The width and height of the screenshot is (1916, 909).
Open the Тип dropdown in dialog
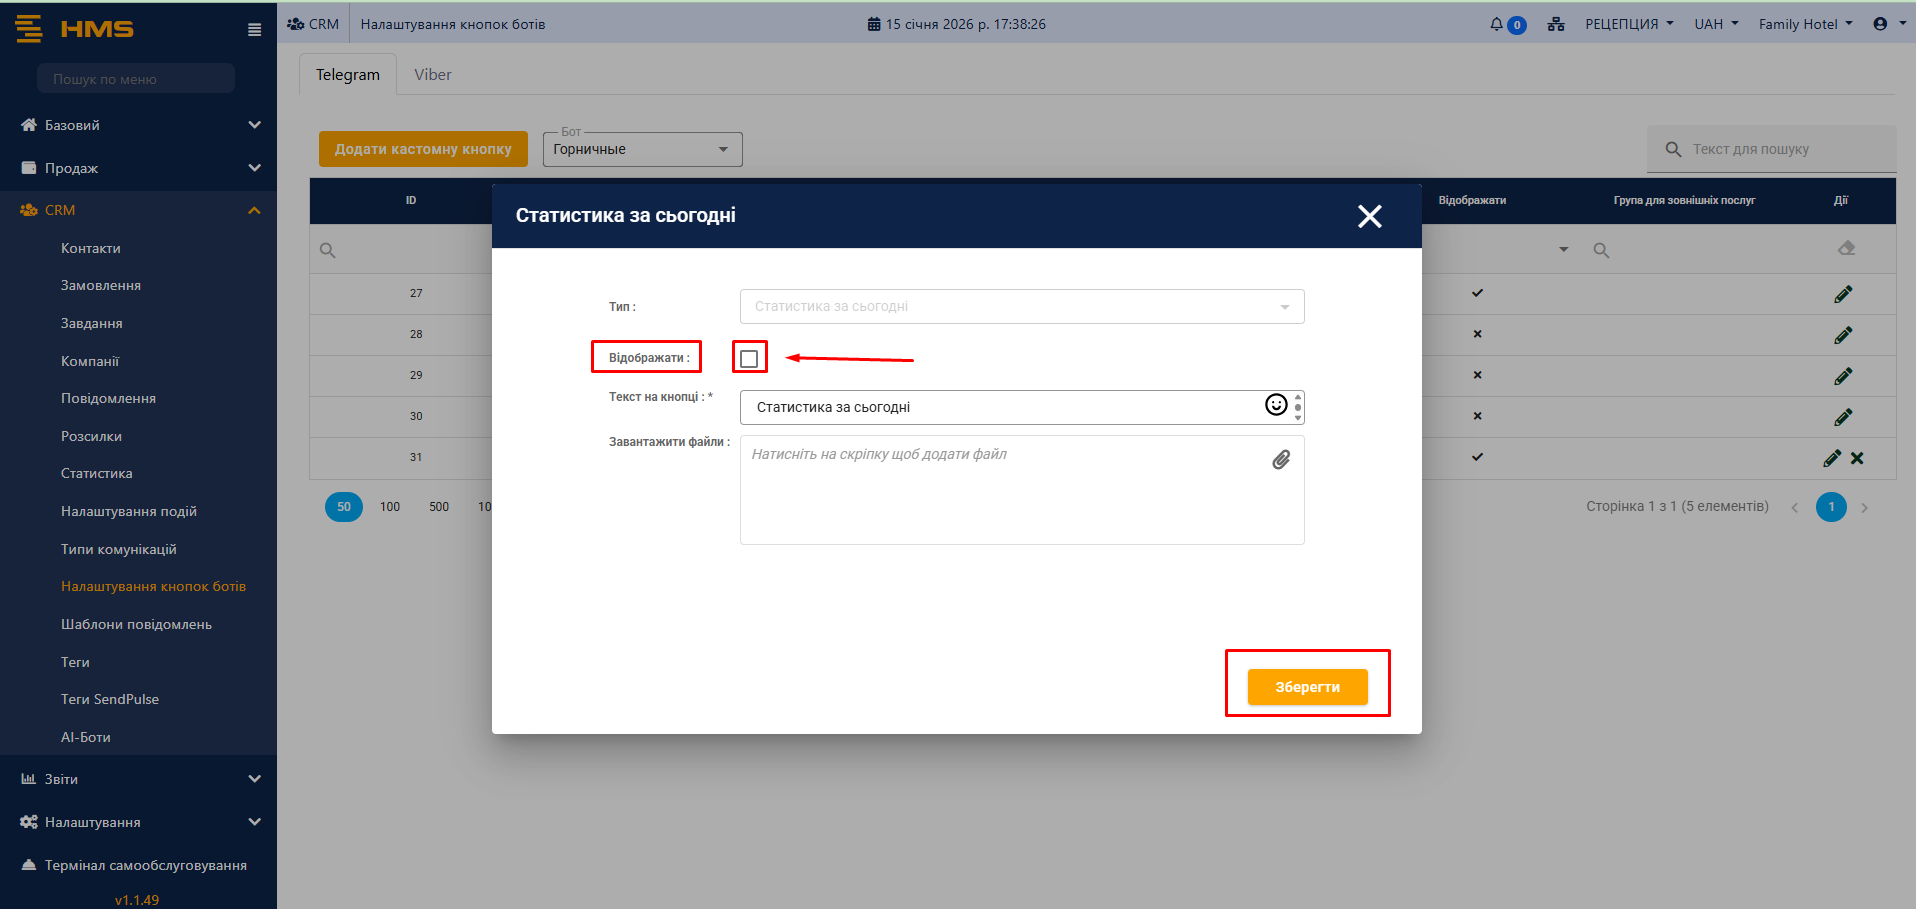(1021, 307)
